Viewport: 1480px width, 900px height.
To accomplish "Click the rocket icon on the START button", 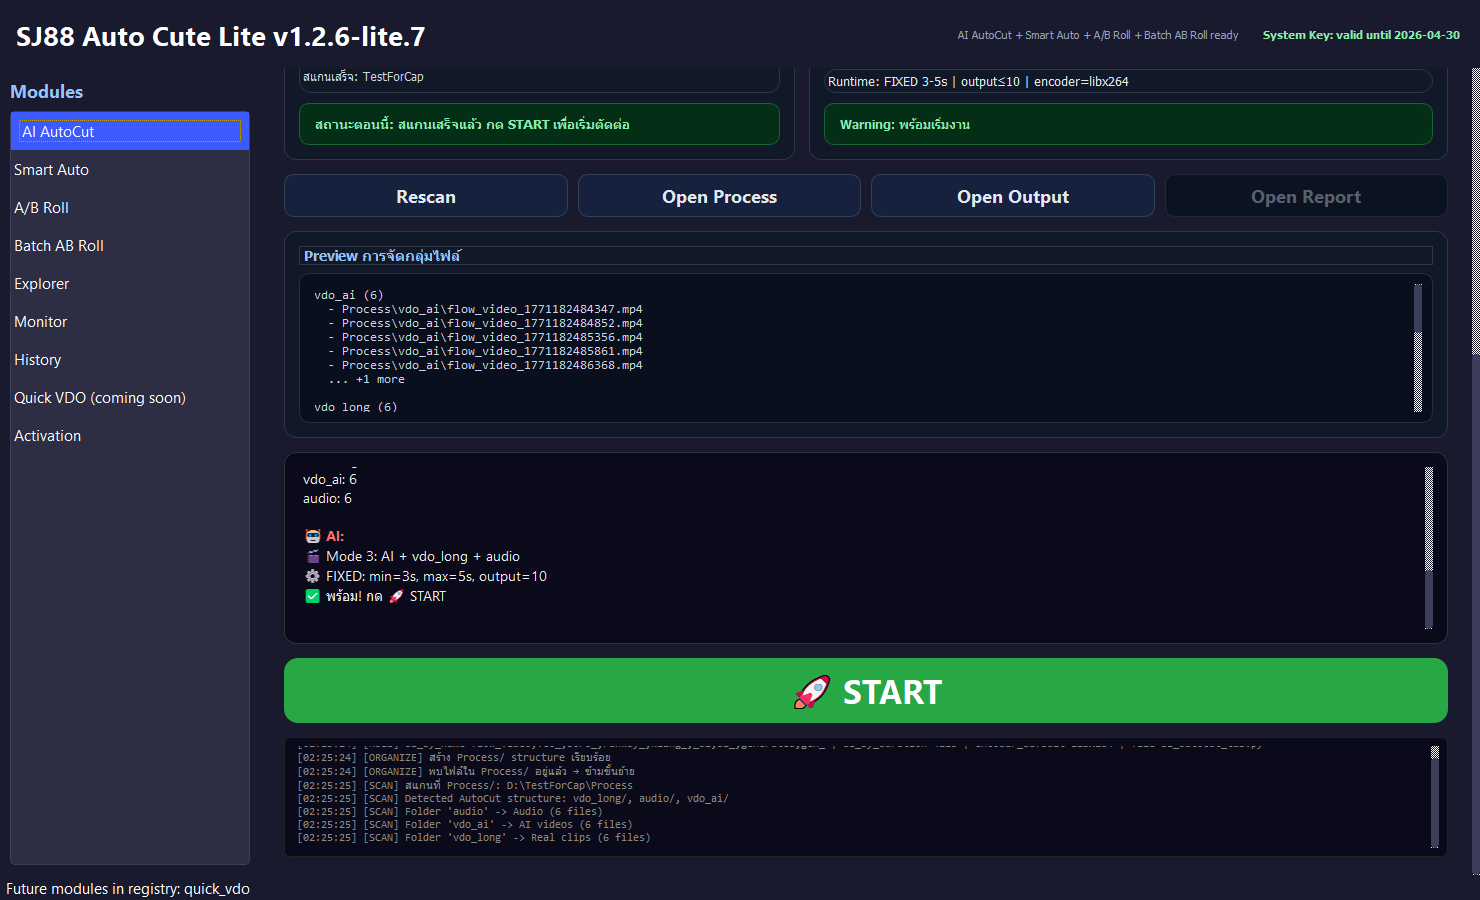I will point(811,692).
